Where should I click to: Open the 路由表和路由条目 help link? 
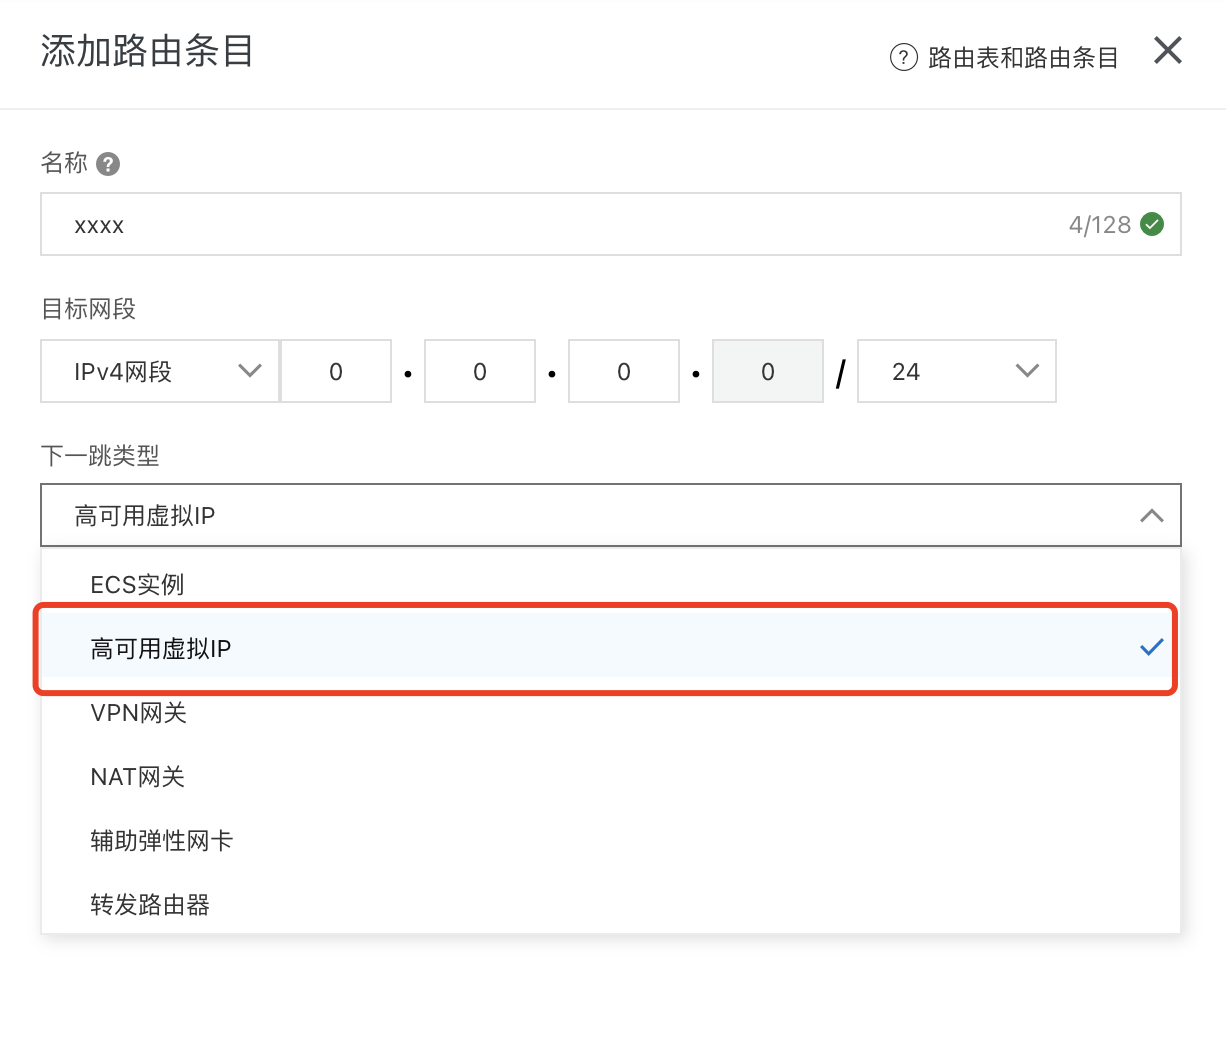[1023, 58]
